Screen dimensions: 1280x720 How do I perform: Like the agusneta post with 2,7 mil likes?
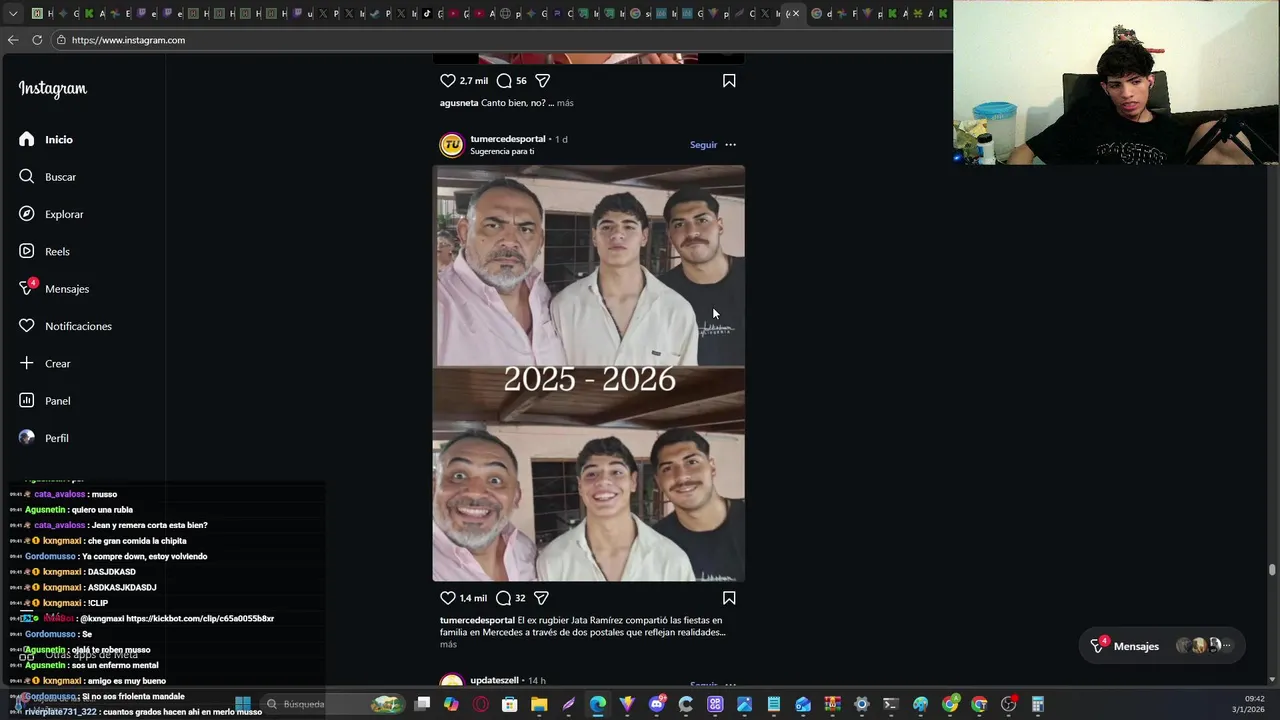[448, 81]
